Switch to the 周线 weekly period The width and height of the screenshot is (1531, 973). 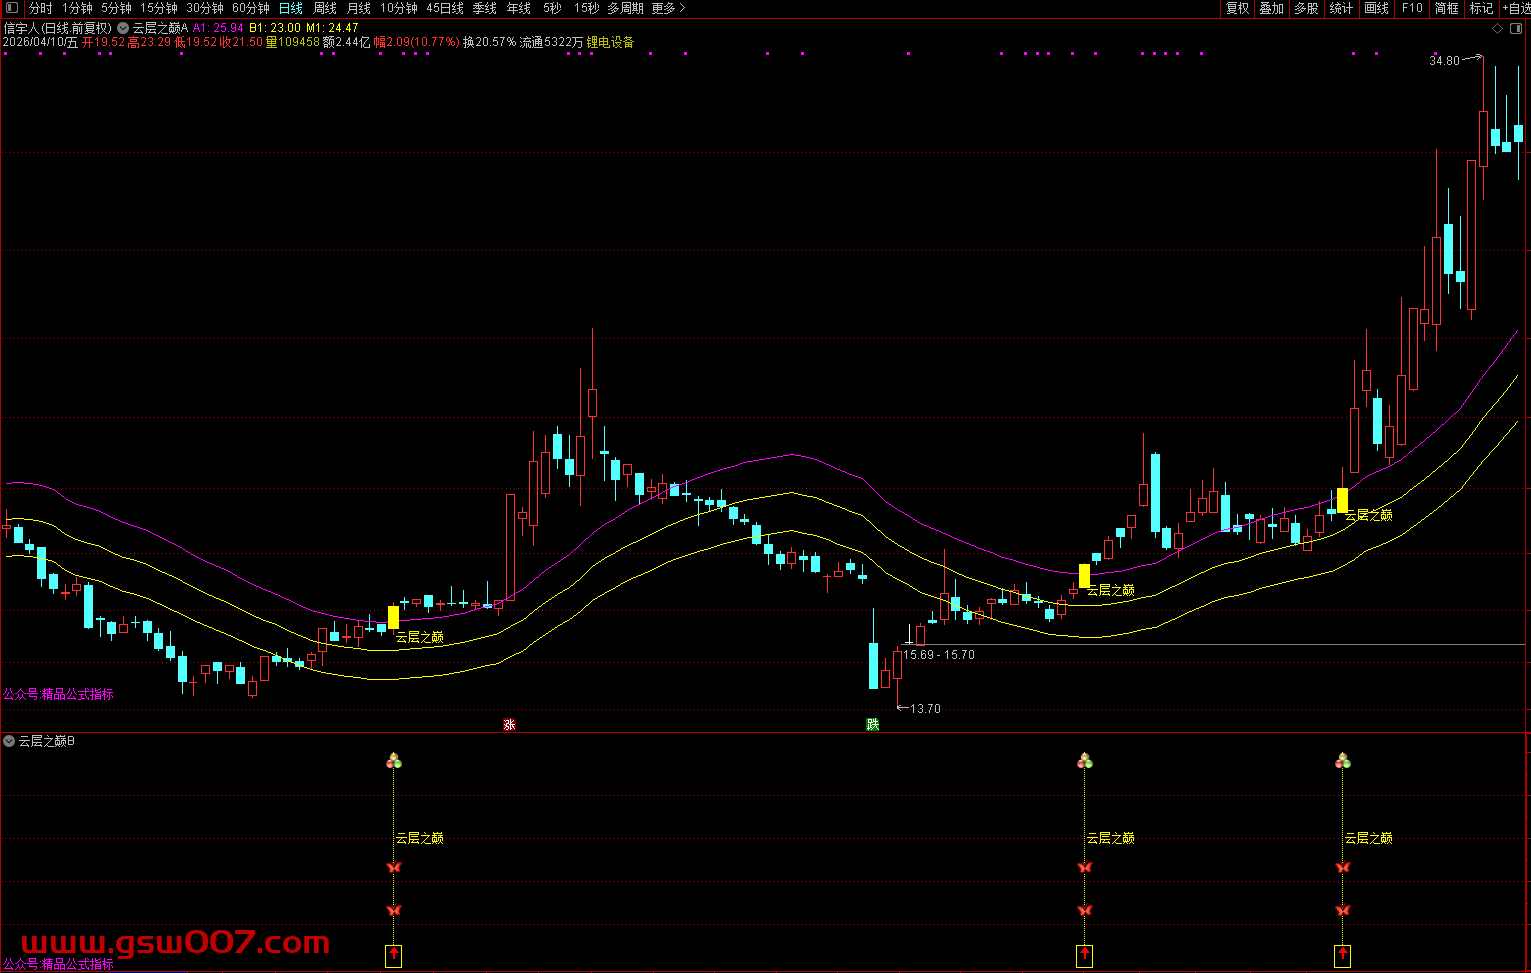[325, 8]
